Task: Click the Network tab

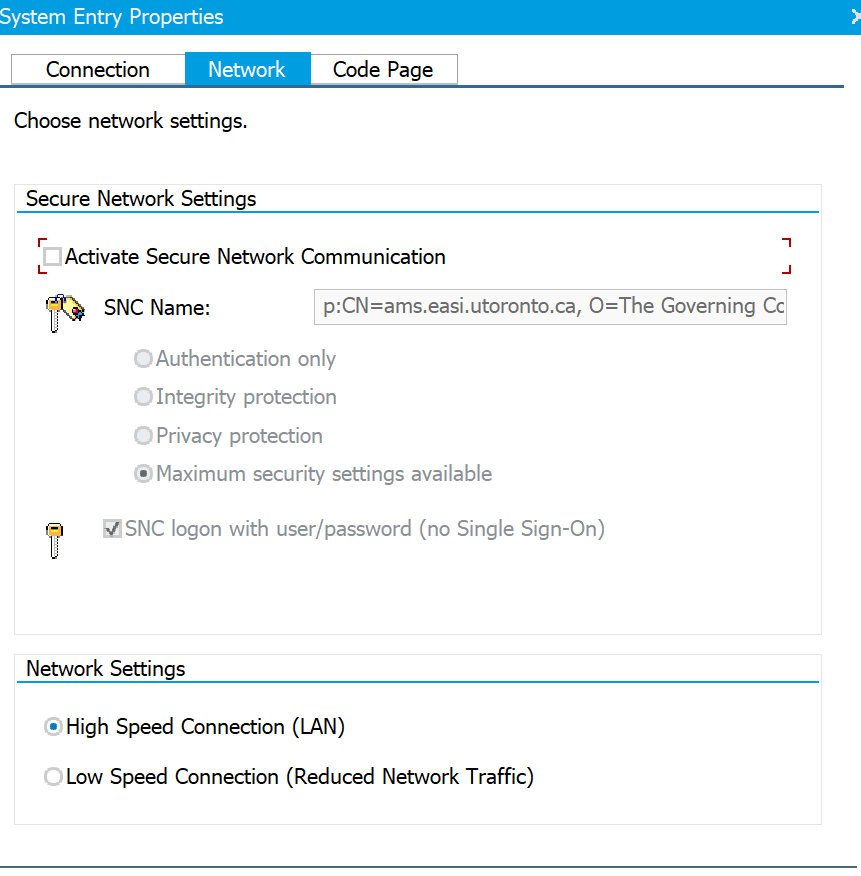Action: coord(247,69)
